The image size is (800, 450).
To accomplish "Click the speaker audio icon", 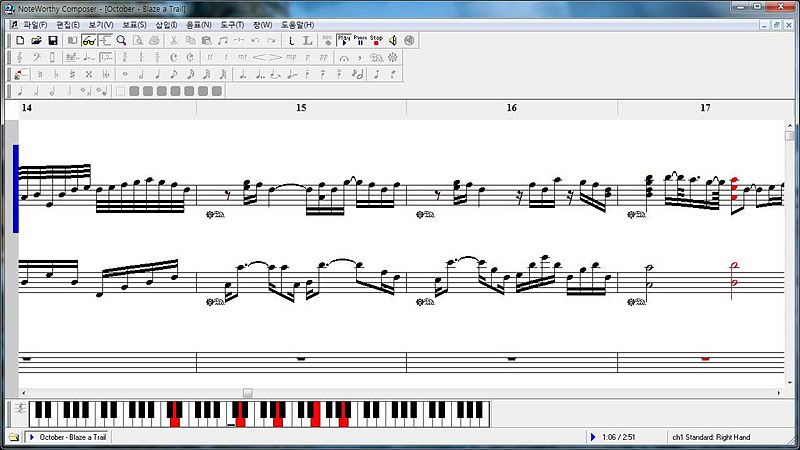I will pyautogui.click(x=393, y=40).
